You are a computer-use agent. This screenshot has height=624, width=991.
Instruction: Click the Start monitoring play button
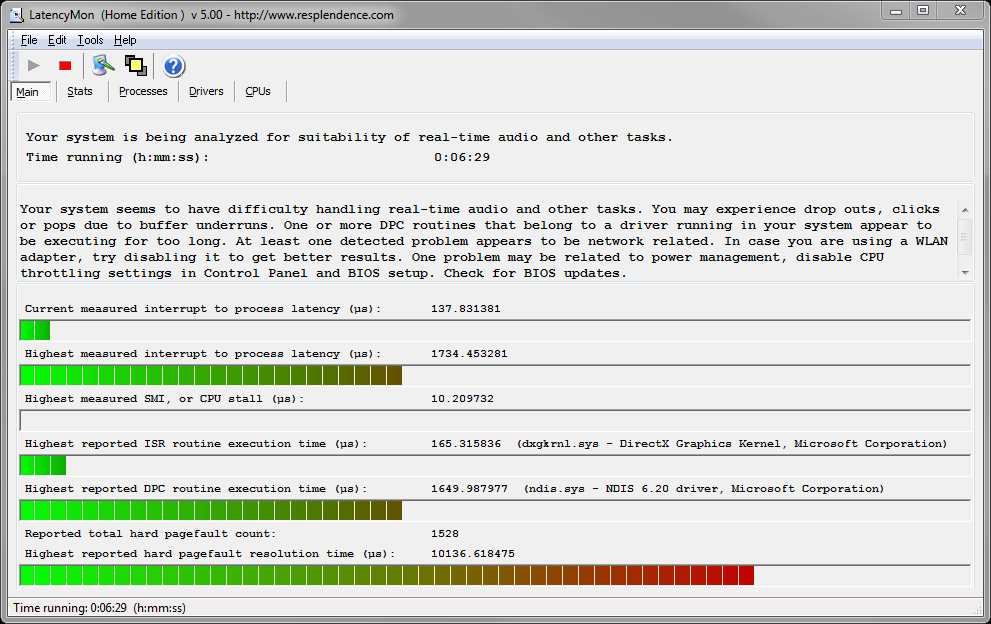click(34, 66)
